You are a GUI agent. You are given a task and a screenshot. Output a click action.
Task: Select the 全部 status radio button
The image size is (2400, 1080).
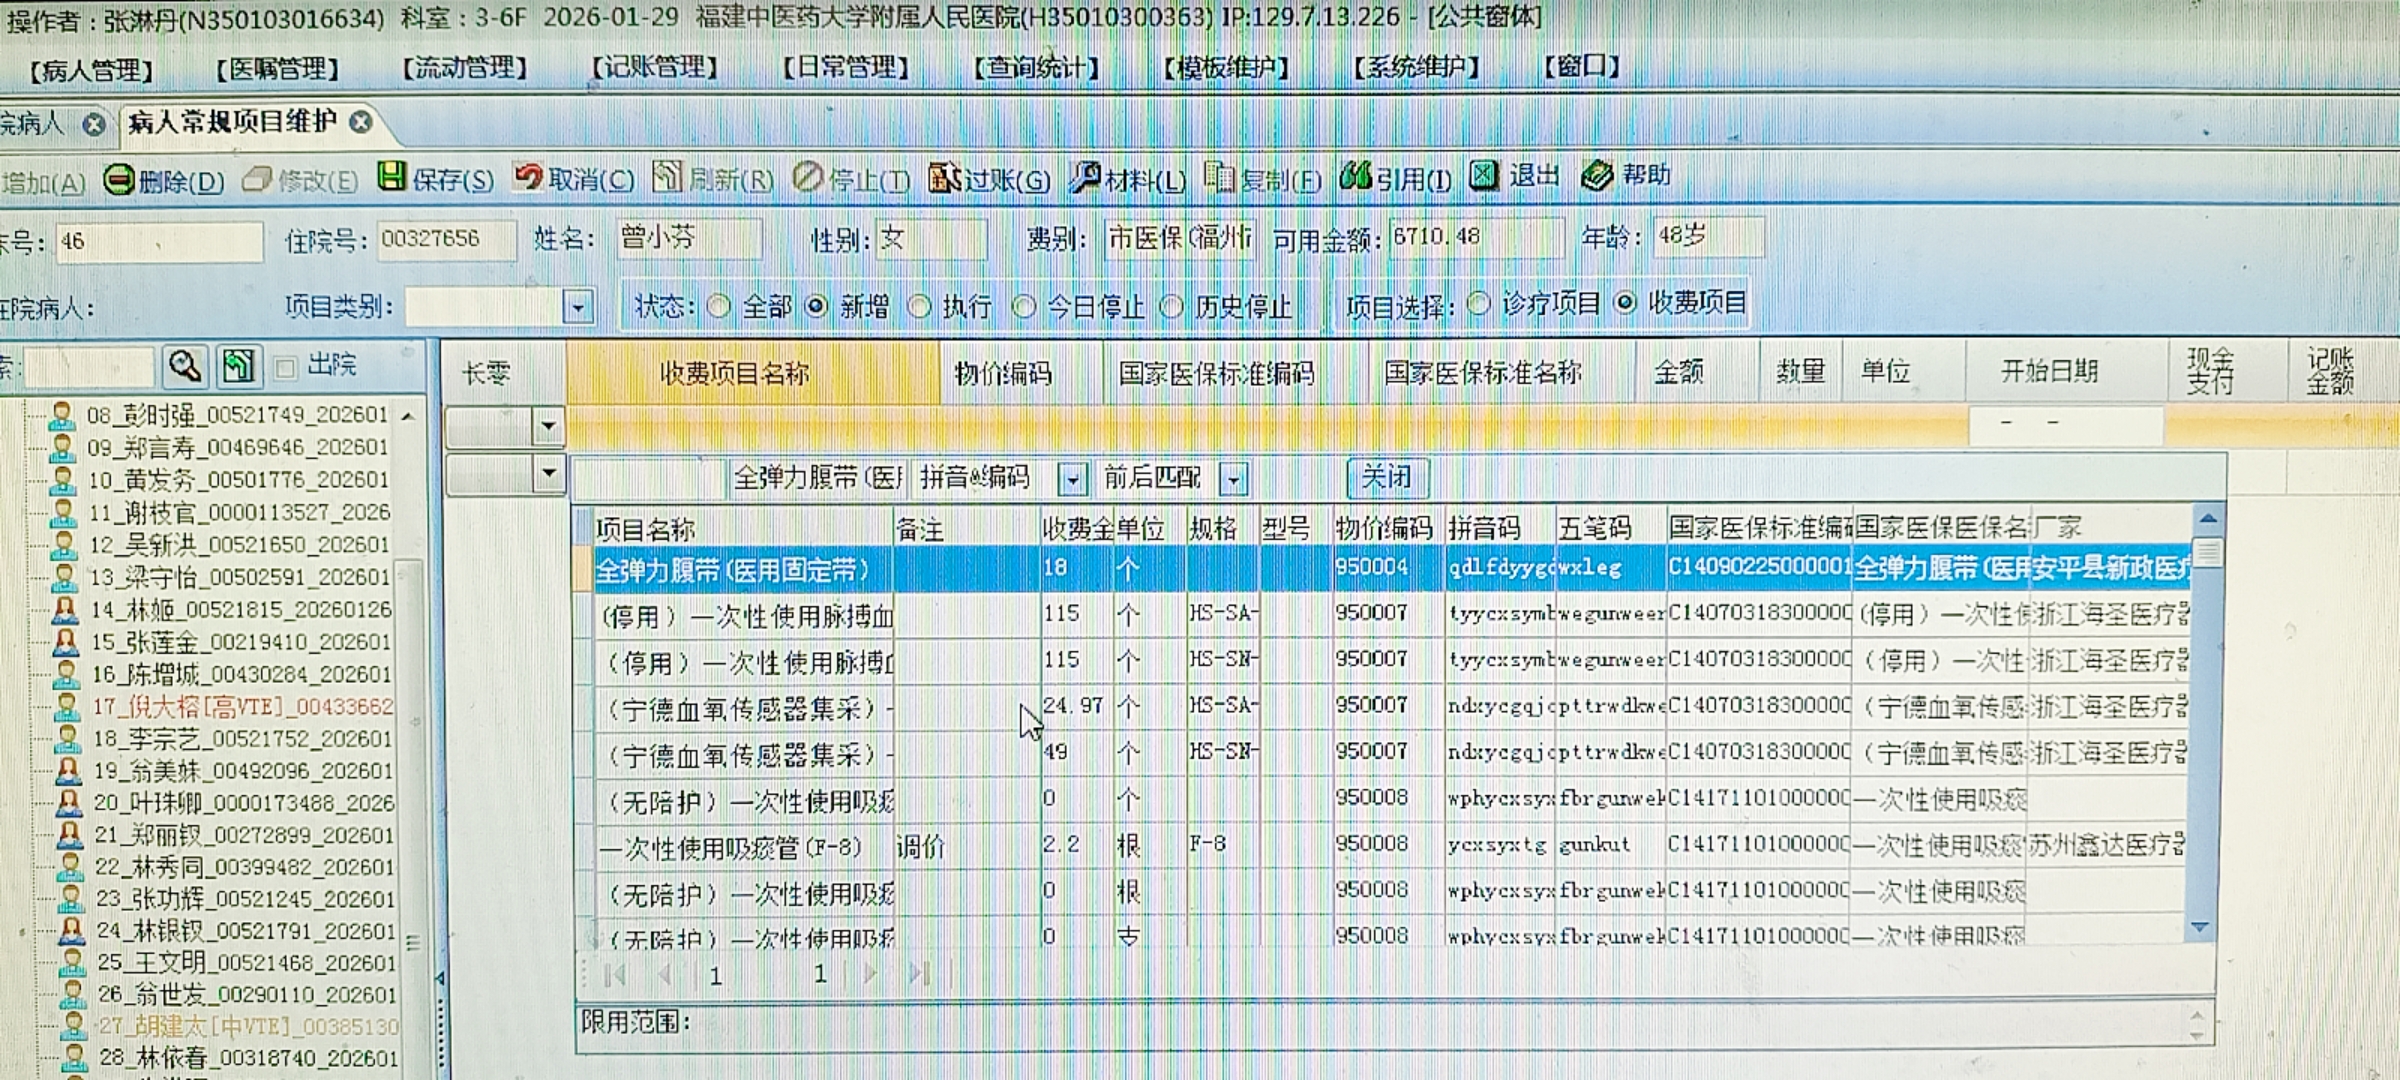pos(718,306)
